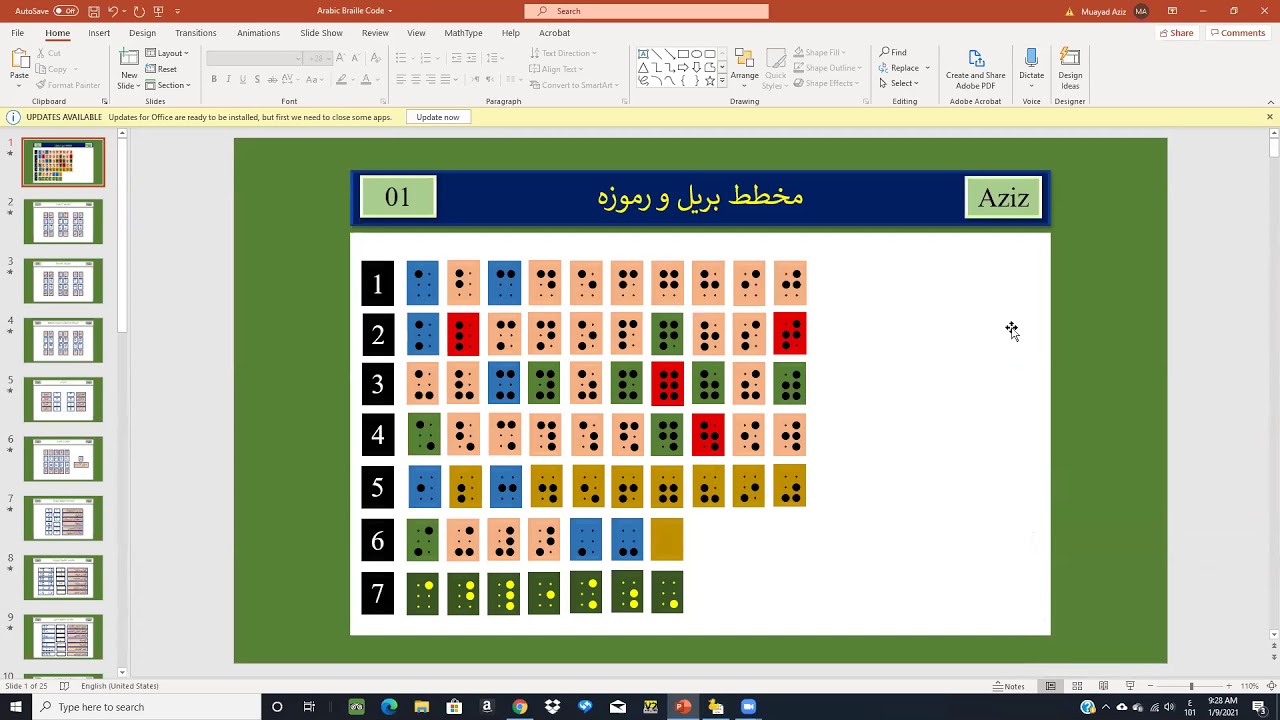Click Update now button
This screenshot has width=1280, height=720.
pos(438,117)
